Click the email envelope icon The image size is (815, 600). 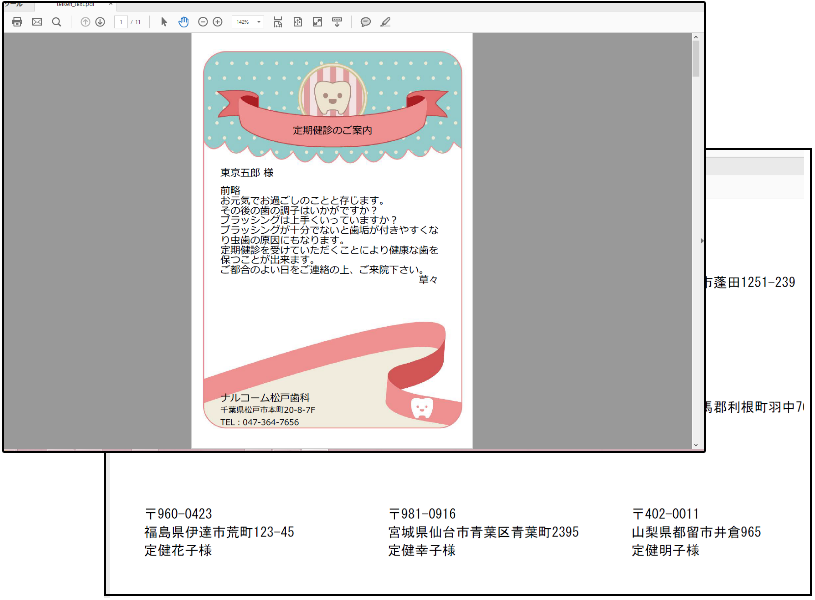[x=37, y=22]
